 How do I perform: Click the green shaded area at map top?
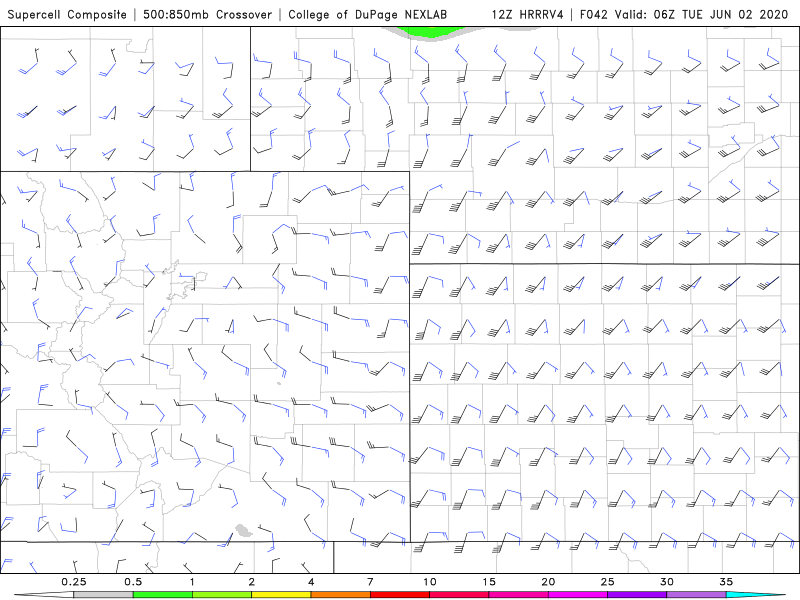coord(432,32)
